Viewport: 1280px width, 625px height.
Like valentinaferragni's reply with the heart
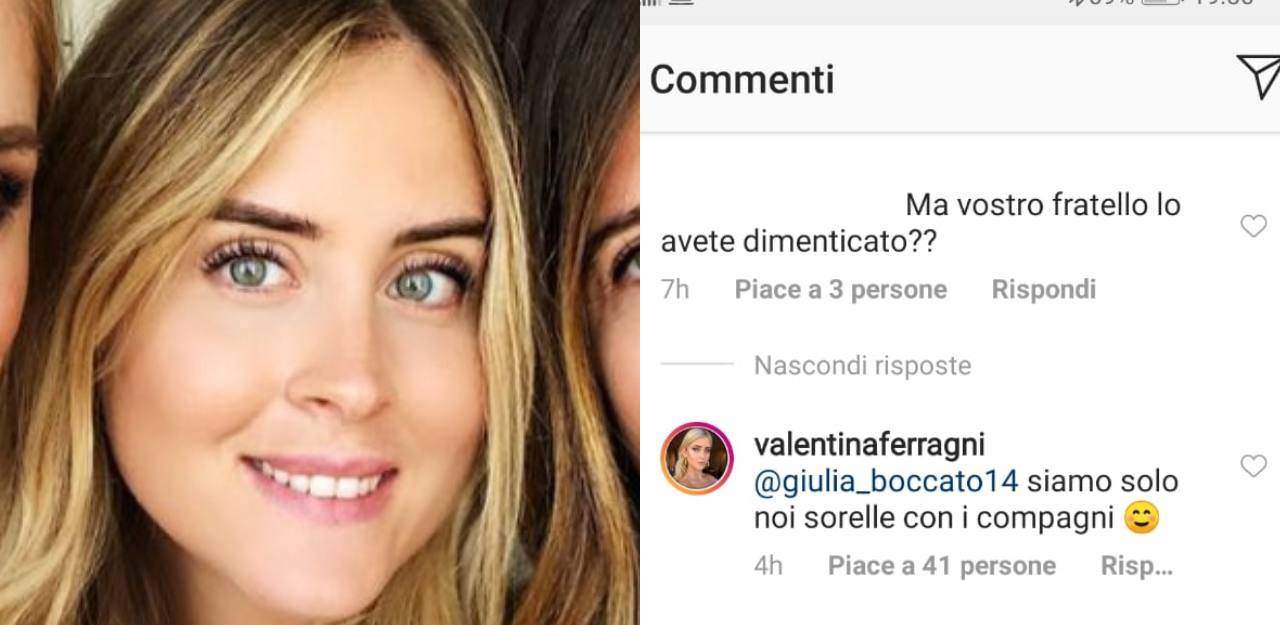tap(1253, 465)
